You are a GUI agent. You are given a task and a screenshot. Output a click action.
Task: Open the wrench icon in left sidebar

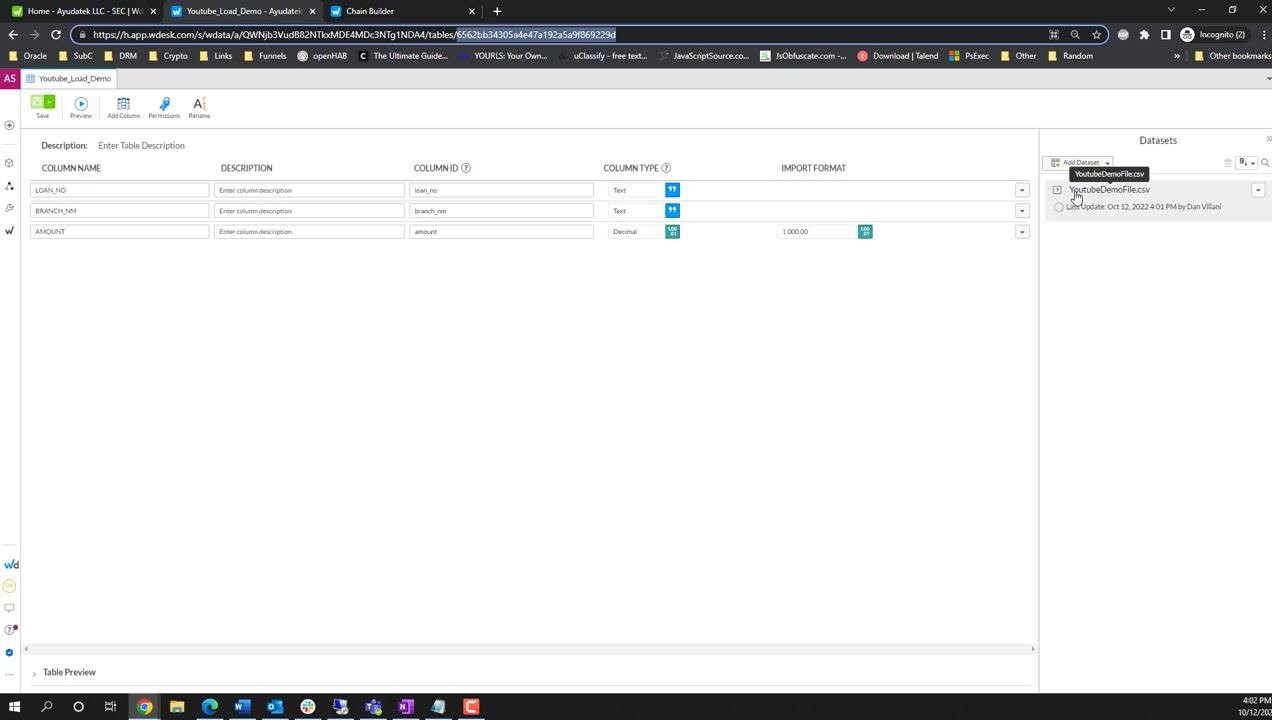tap(9, 208)
